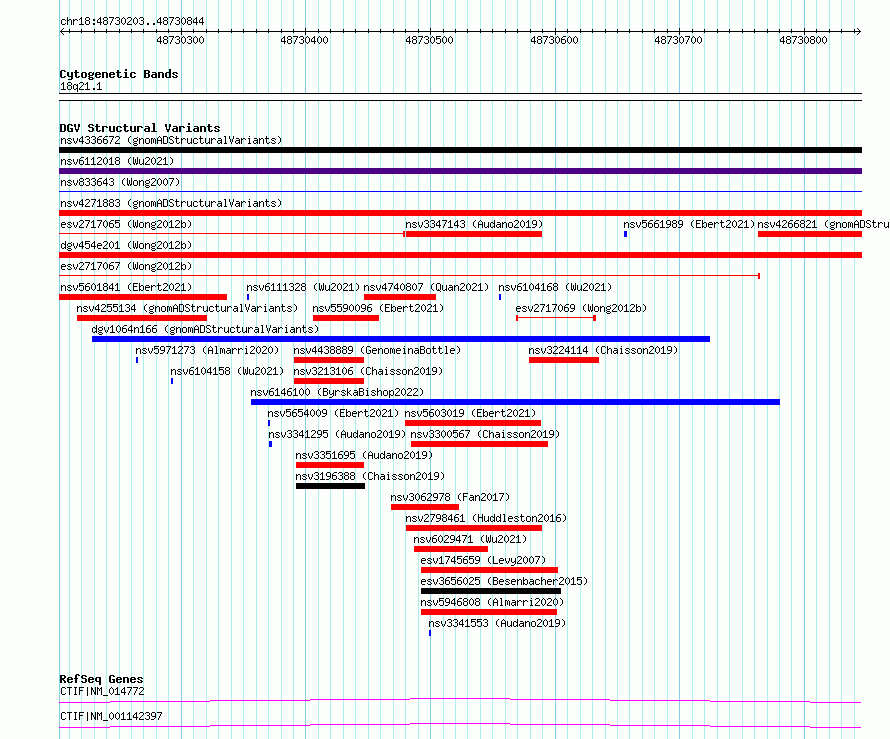This screenshot has width=890, height=739.
Task: Select nsv5601841 (Ebert2021) label
Action: click(x=126, y=287)
